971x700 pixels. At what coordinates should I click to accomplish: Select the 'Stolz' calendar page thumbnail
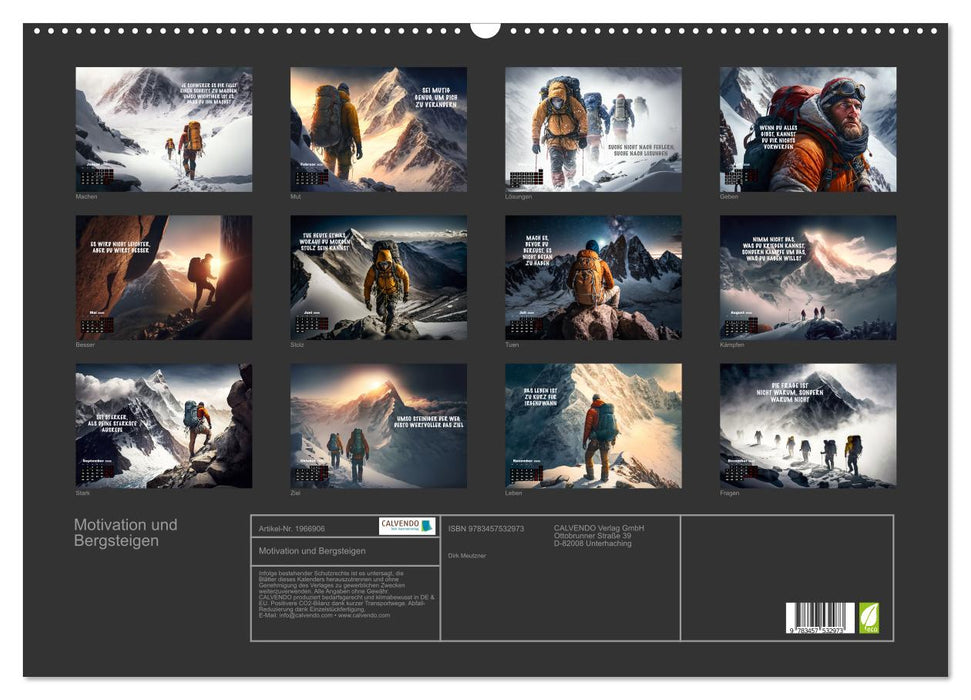point(378,277)
